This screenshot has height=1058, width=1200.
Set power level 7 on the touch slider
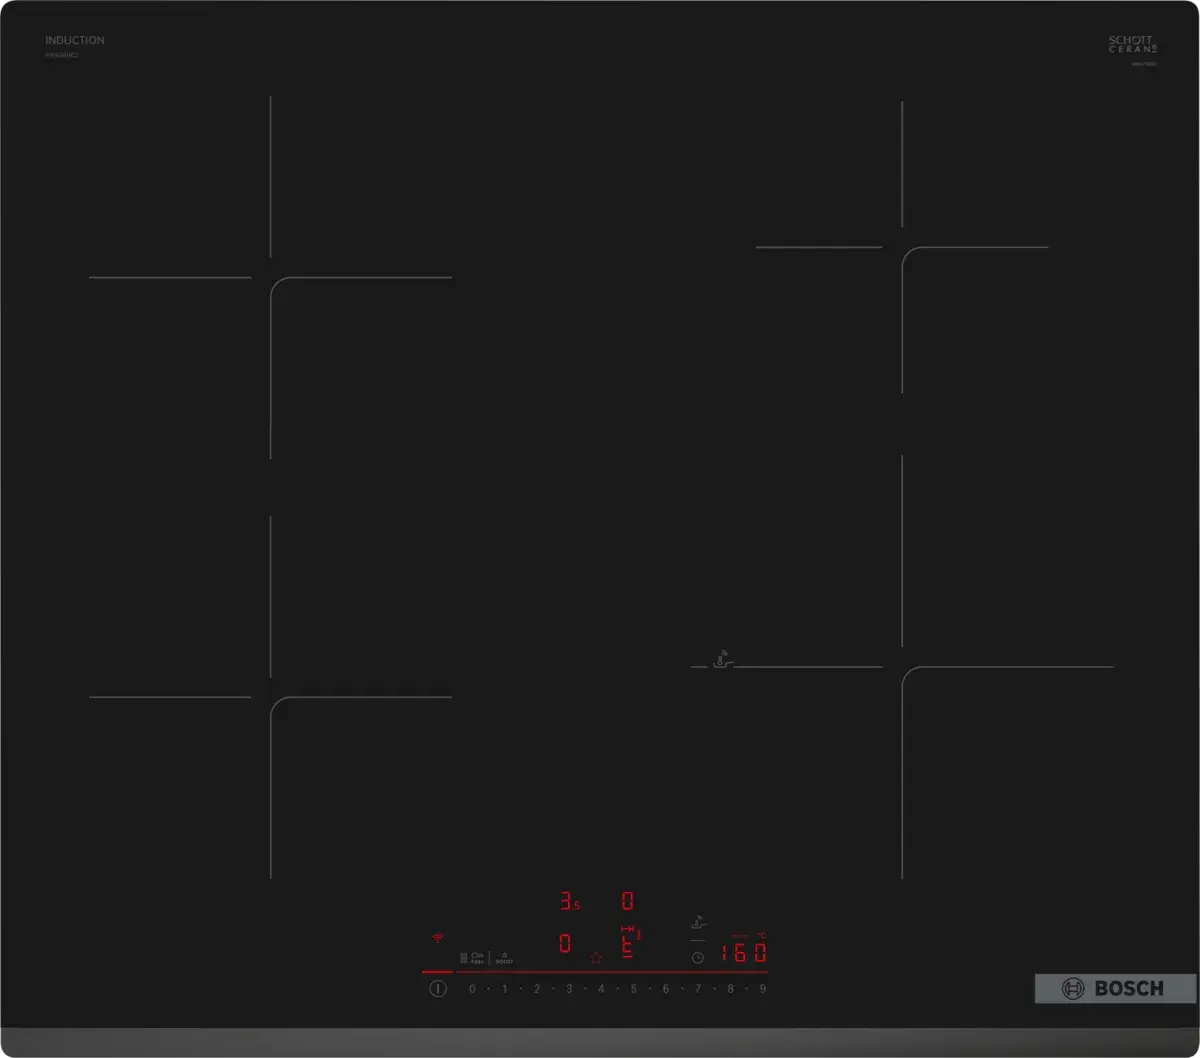698,989
